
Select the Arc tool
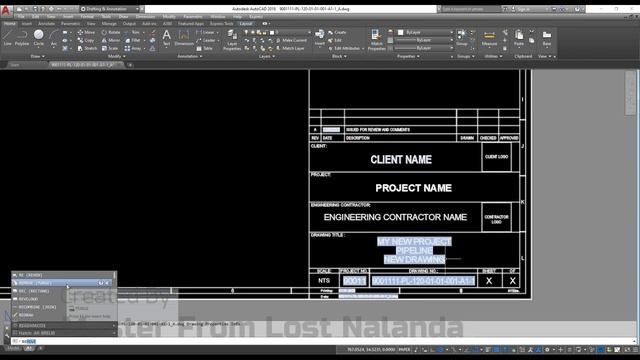pyautogui.click(x=53, y=38)
